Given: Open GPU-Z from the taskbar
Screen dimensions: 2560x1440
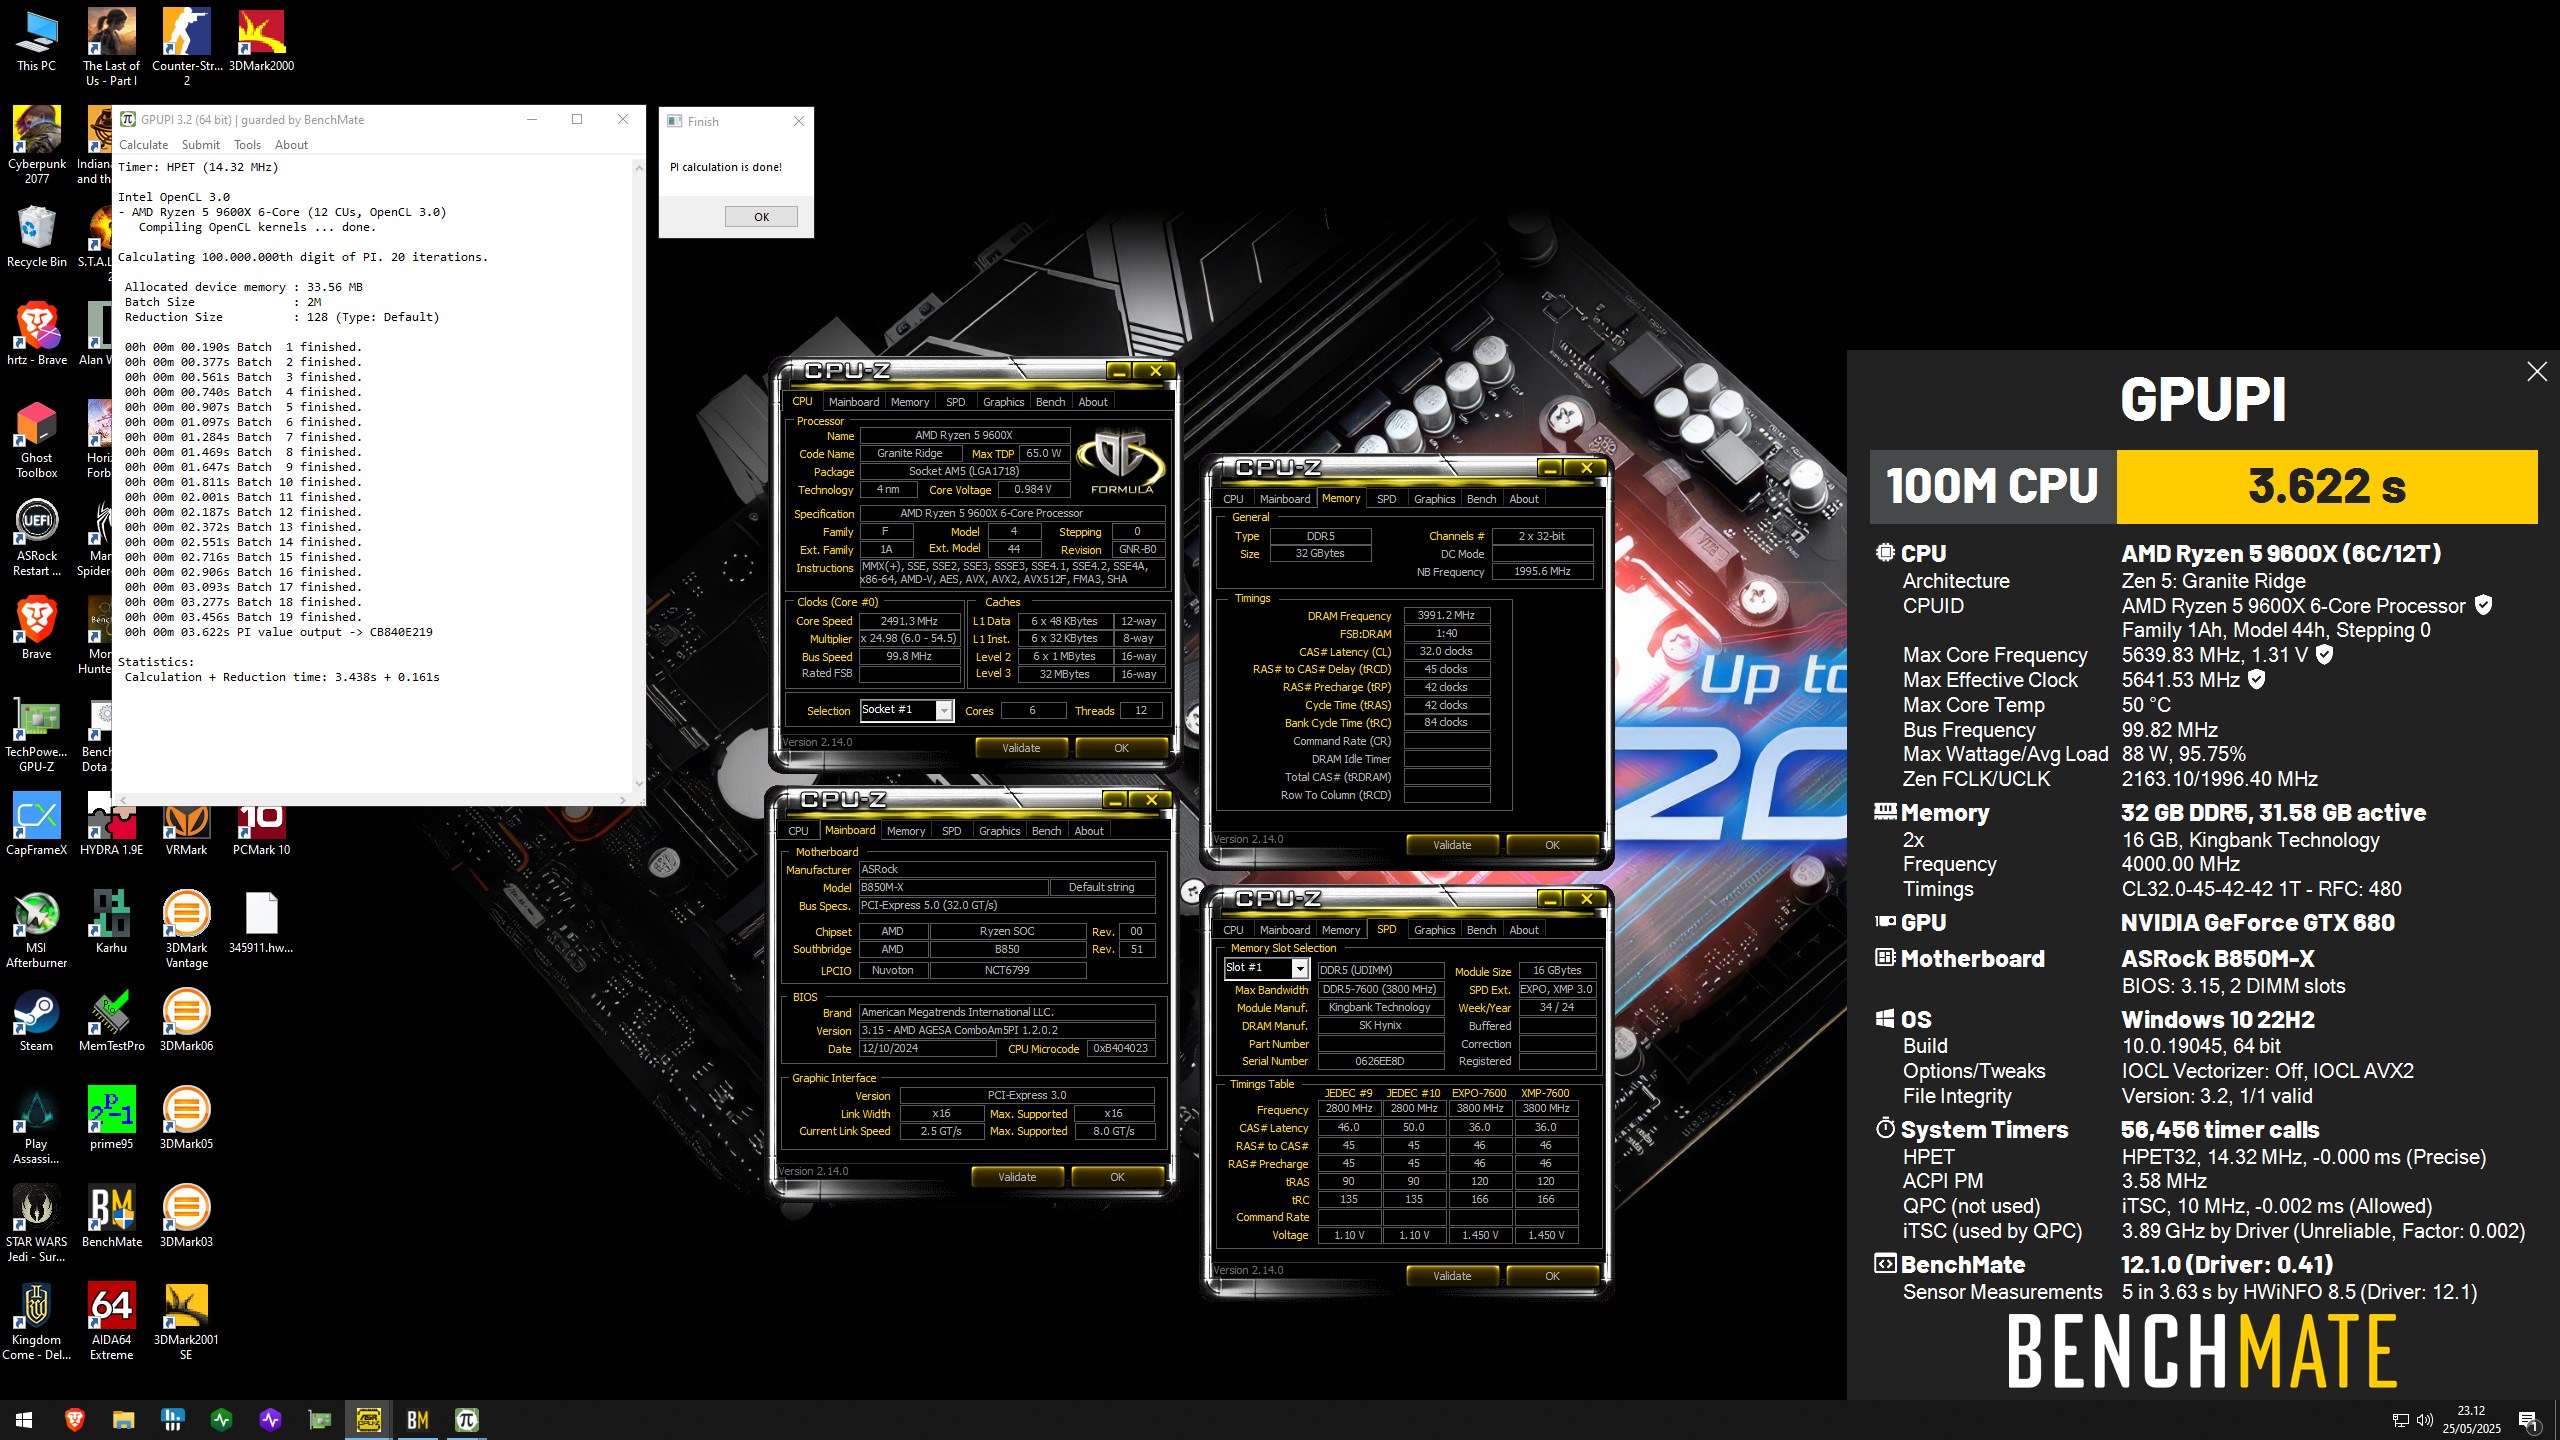Looking at the screenshot, I should 320,1420.
